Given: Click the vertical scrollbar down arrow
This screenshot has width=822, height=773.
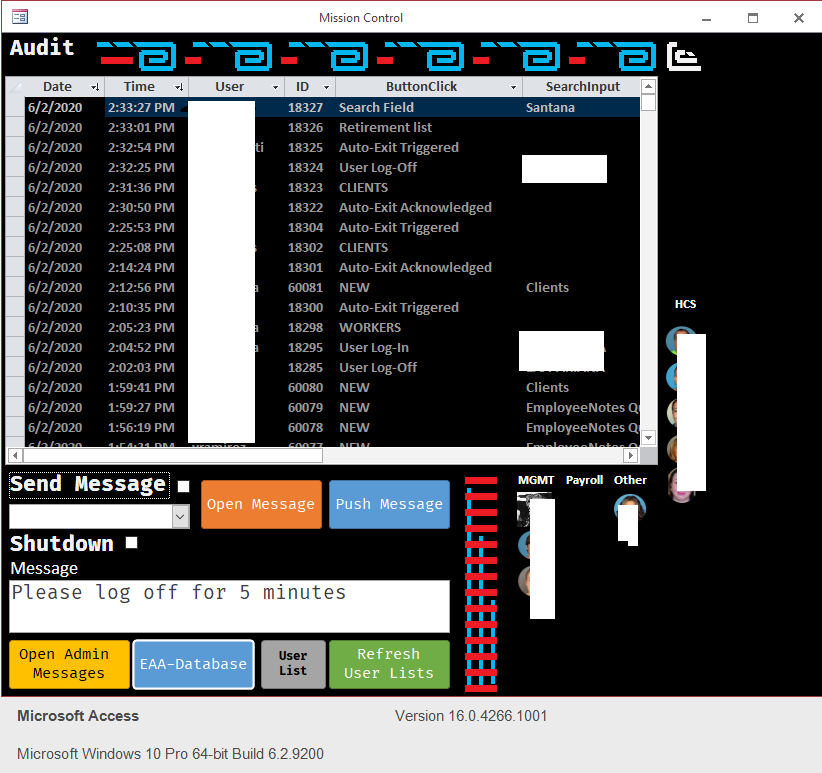Looking at the screenshot, I should [x=648, y=438].
